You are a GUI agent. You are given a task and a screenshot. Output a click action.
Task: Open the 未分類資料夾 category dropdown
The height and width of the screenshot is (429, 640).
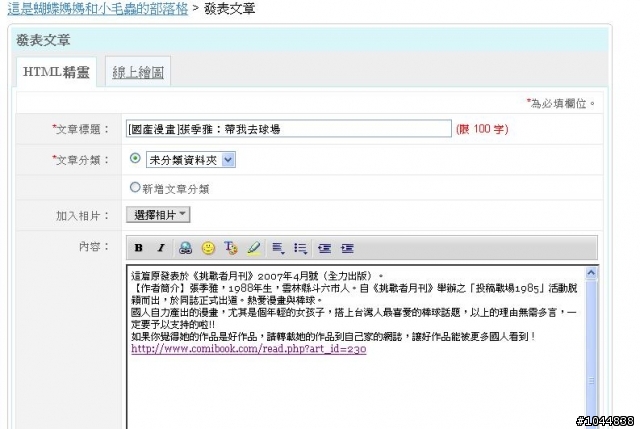tap(191, 160)
